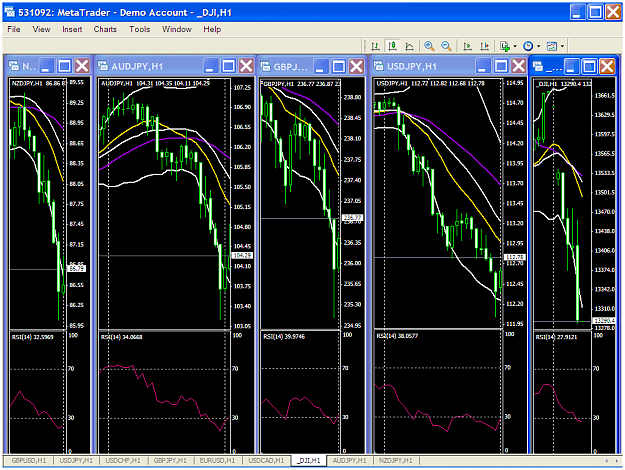Click the _DJI window system icon

[x=538, y=66]
